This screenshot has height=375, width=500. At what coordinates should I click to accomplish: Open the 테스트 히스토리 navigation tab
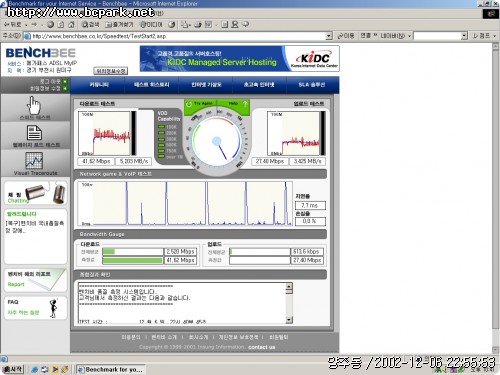point(152,85)
